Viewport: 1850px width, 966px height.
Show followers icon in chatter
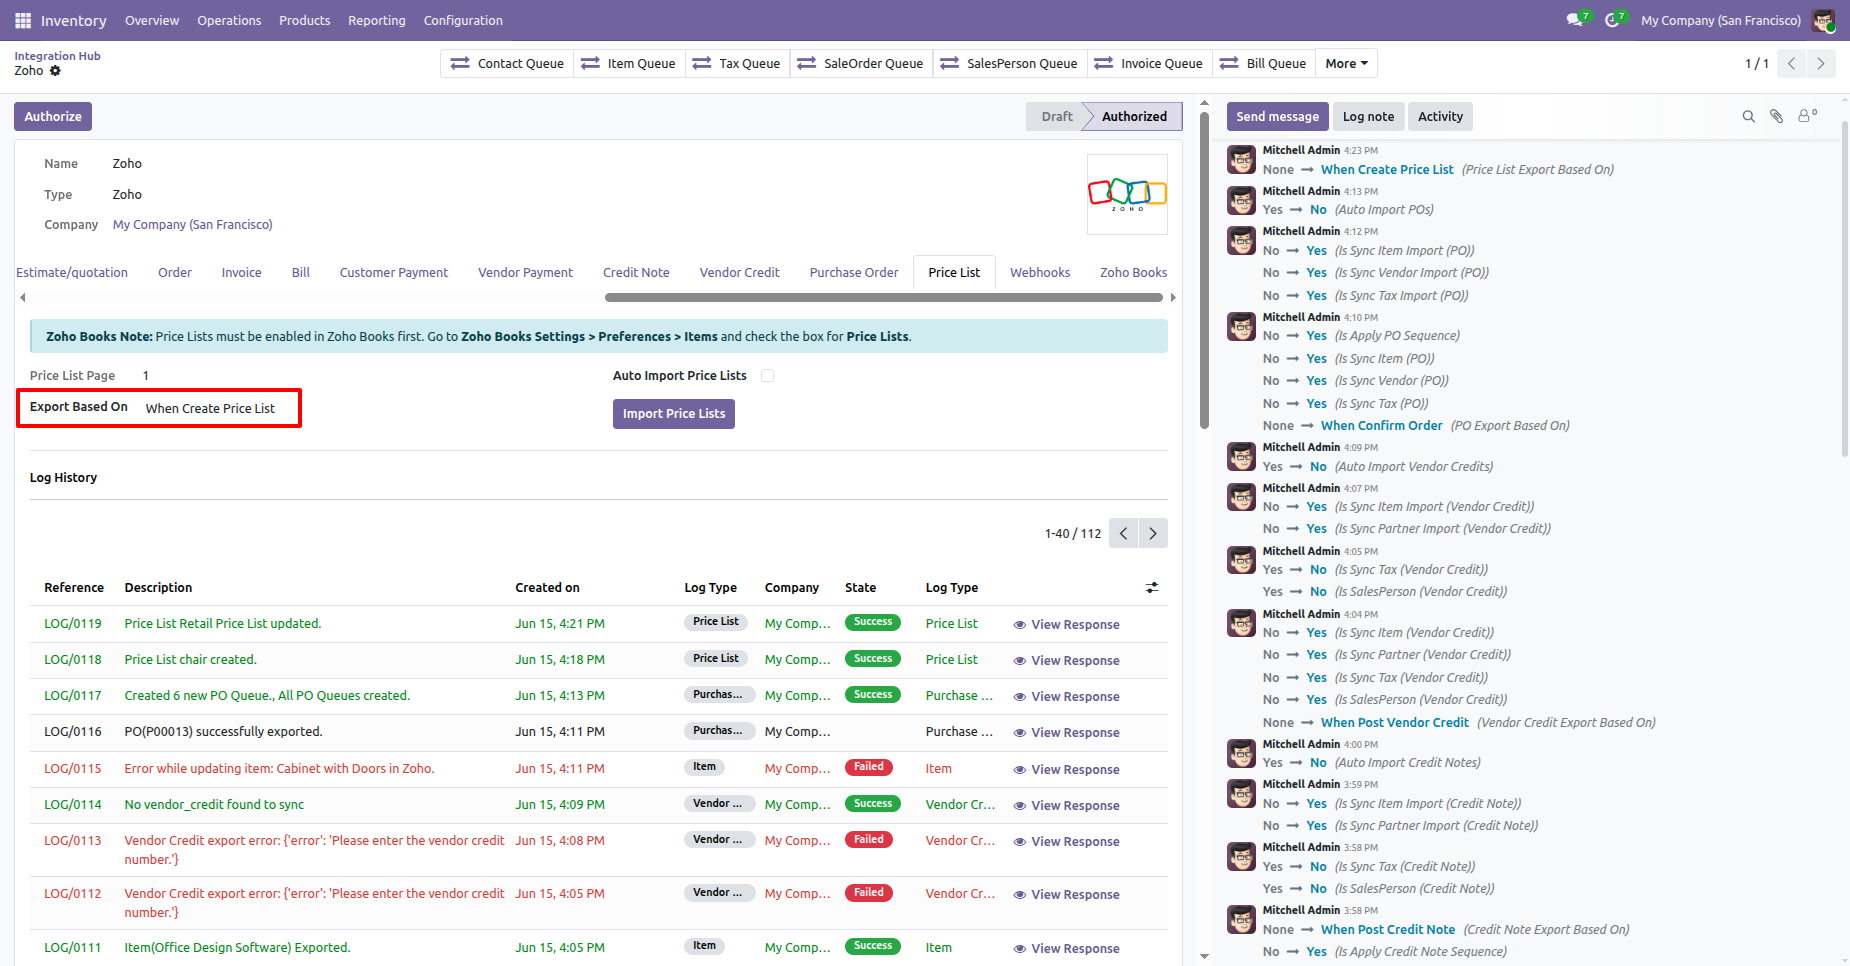[1807, 116]
